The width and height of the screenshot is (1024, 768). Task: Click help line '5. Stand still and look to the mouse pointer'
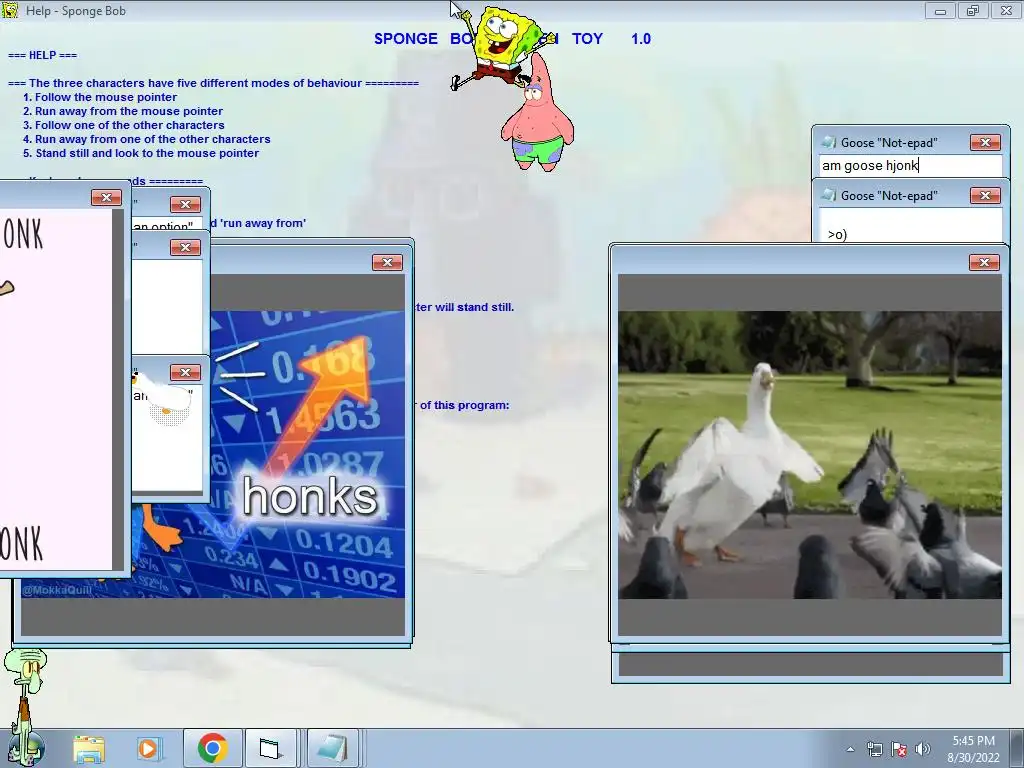tap(141, 153)
